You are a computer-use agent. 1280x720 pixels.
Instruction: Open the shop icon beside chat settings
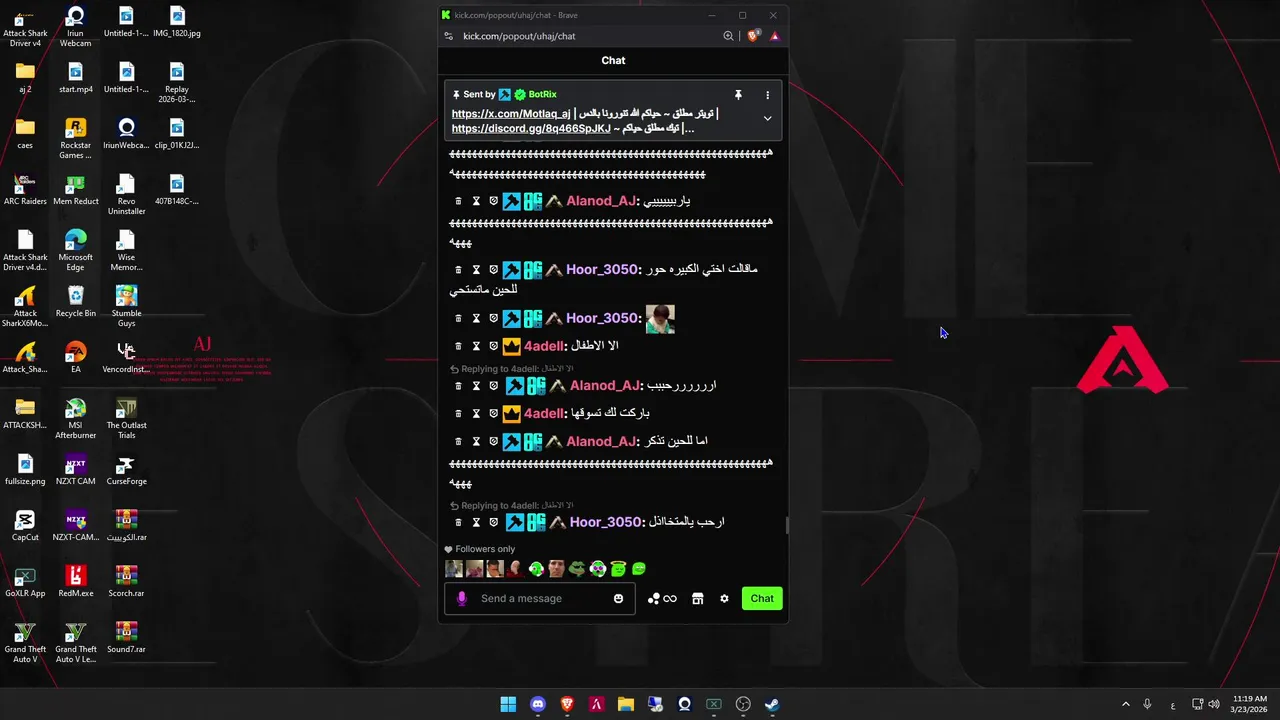tap(697, 599)
